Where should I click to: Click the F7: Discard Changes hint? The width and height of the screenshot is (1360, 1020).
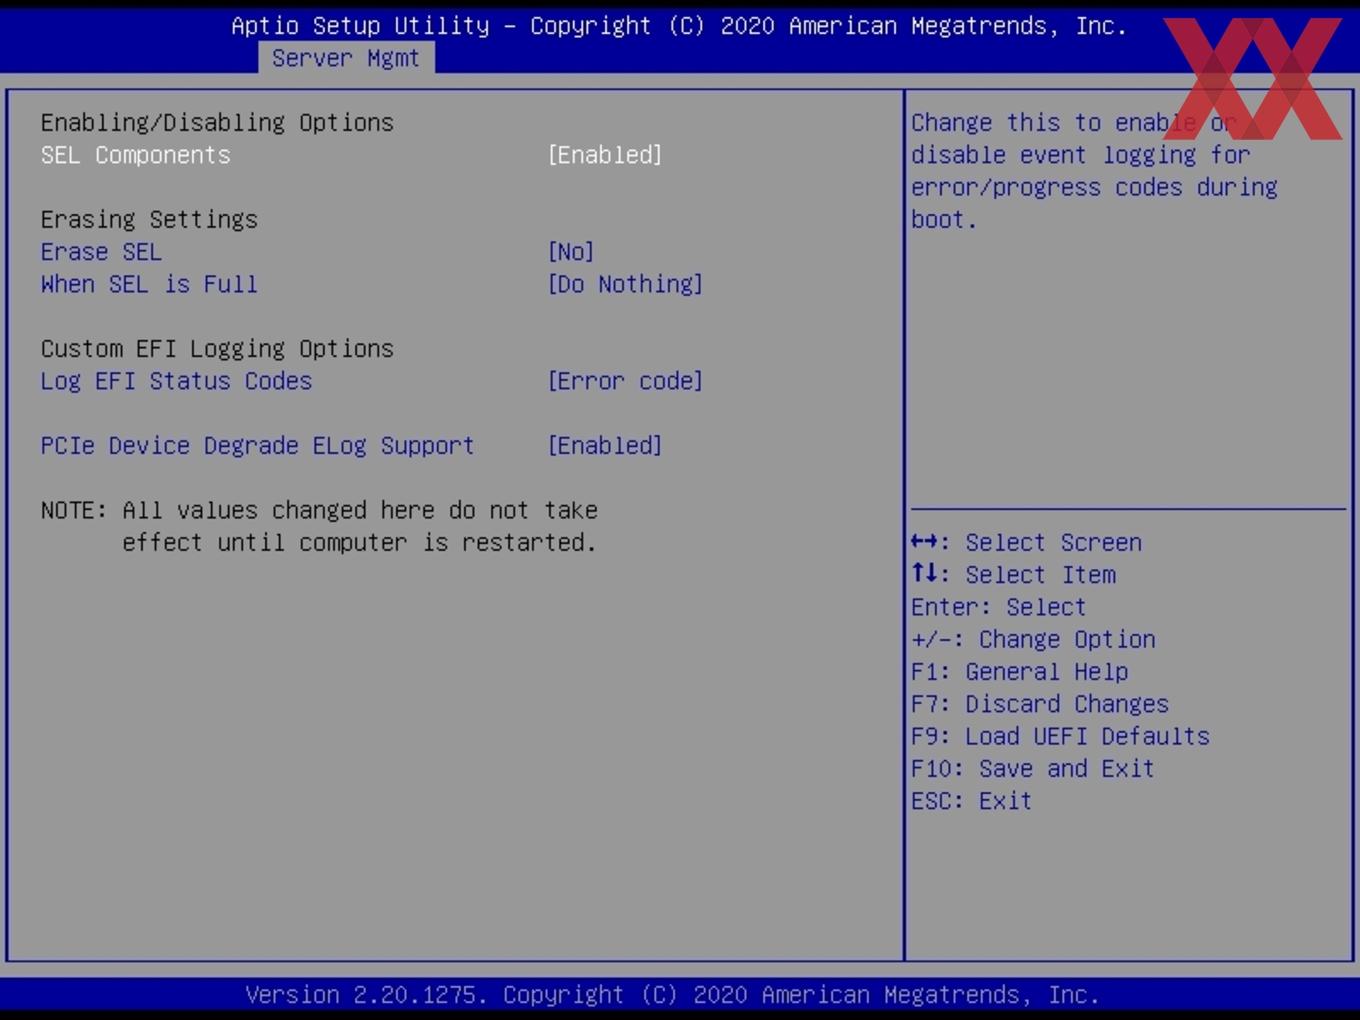click(1040, 704)
